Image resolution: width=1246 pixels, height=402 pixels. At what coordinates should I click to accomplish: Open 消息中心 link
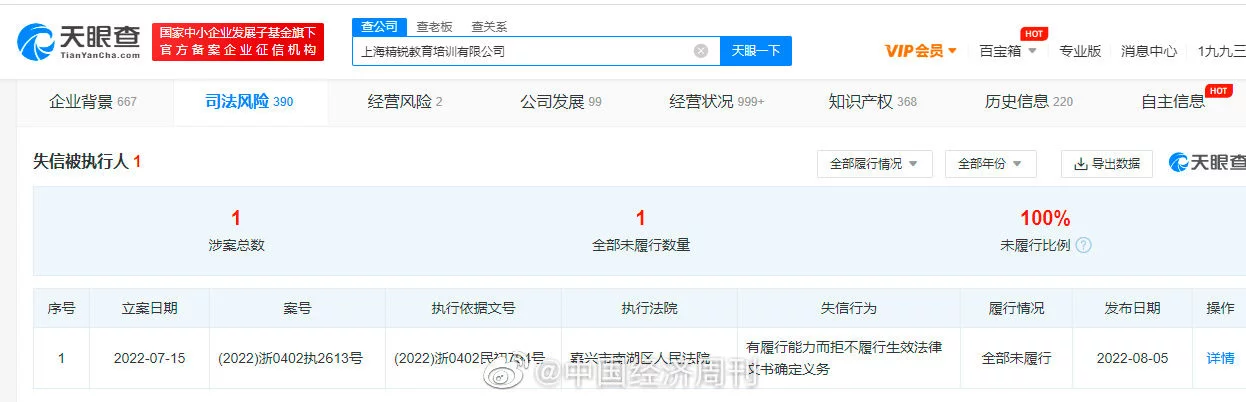point(1149,51)
